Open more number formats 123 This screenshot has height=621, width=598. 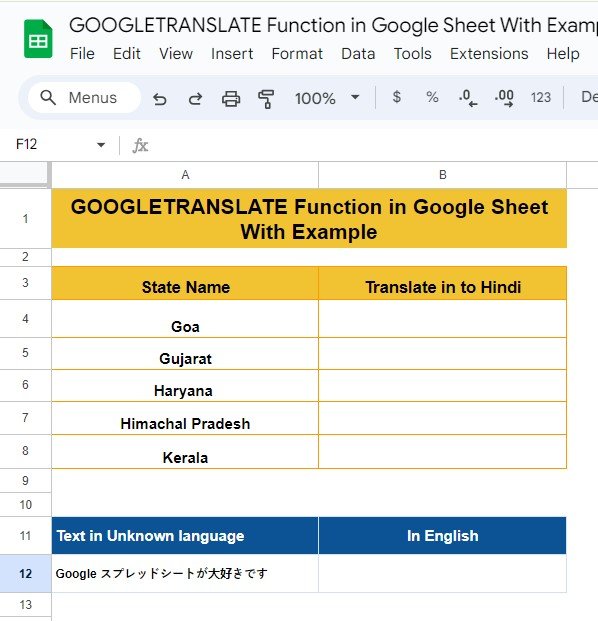coord(541,97)
